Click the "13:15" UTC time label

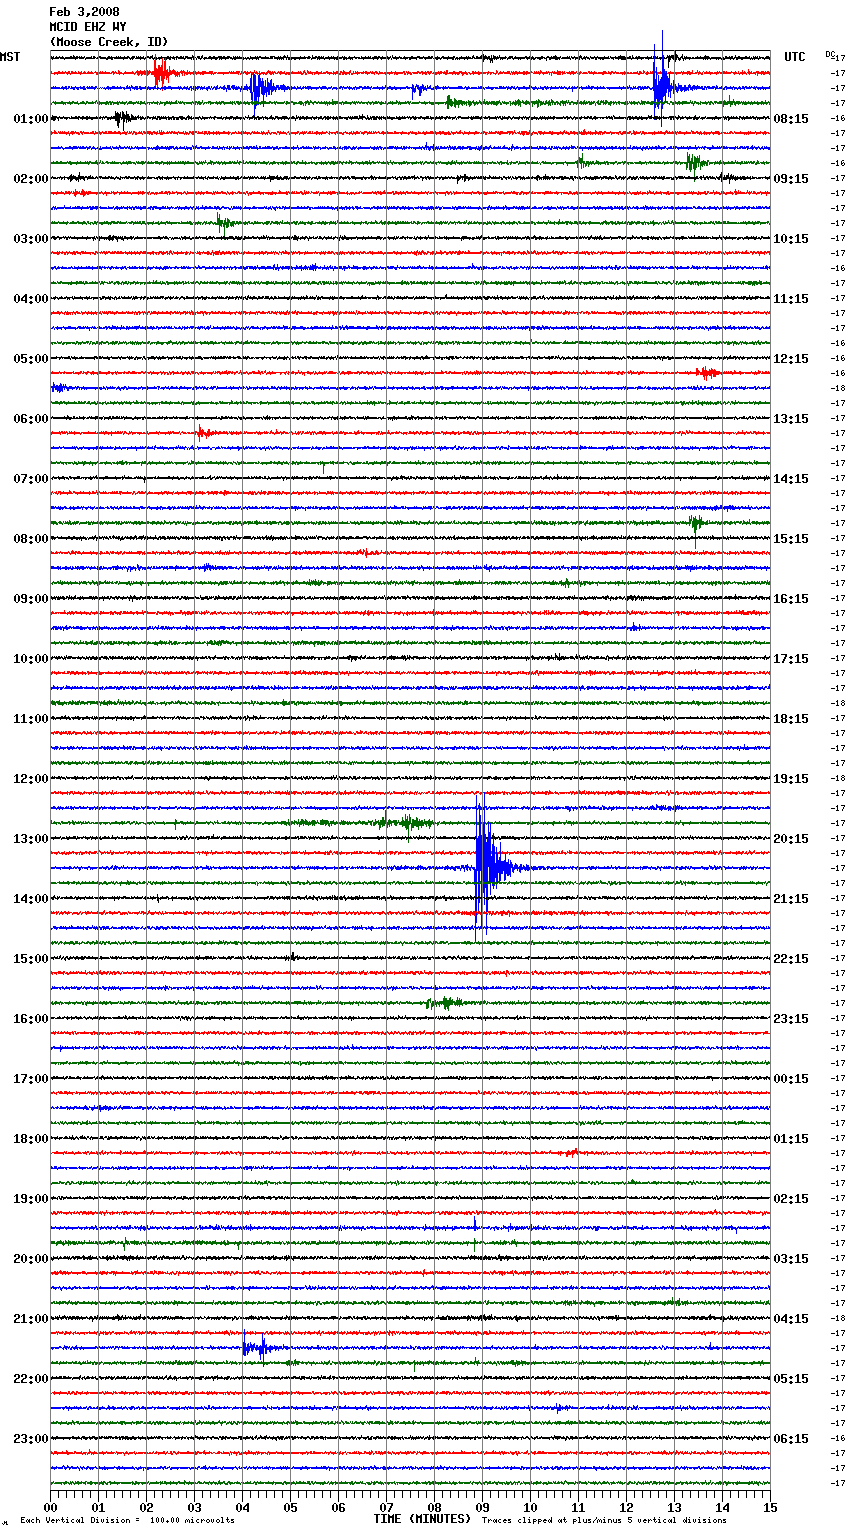[791, 419]
